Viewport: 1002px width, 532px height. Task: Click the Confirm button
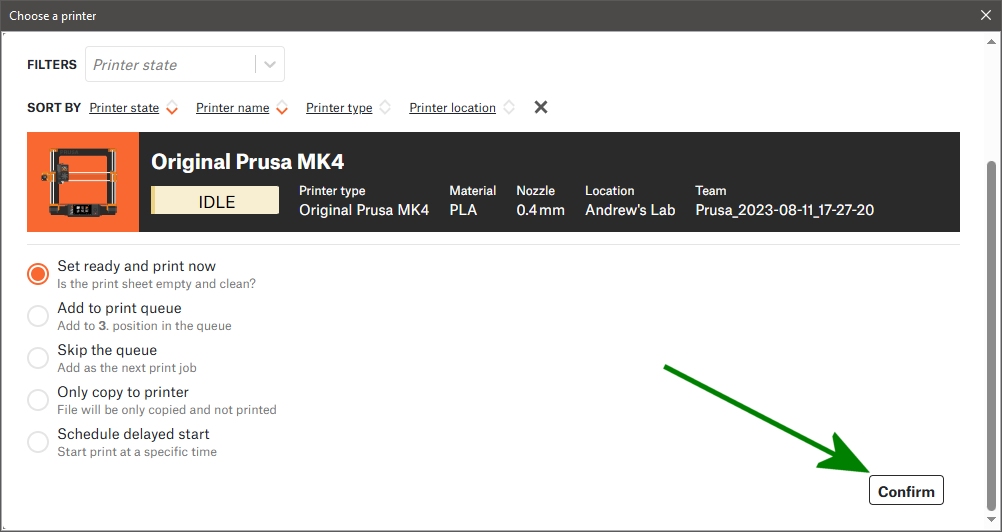(906, 490)
